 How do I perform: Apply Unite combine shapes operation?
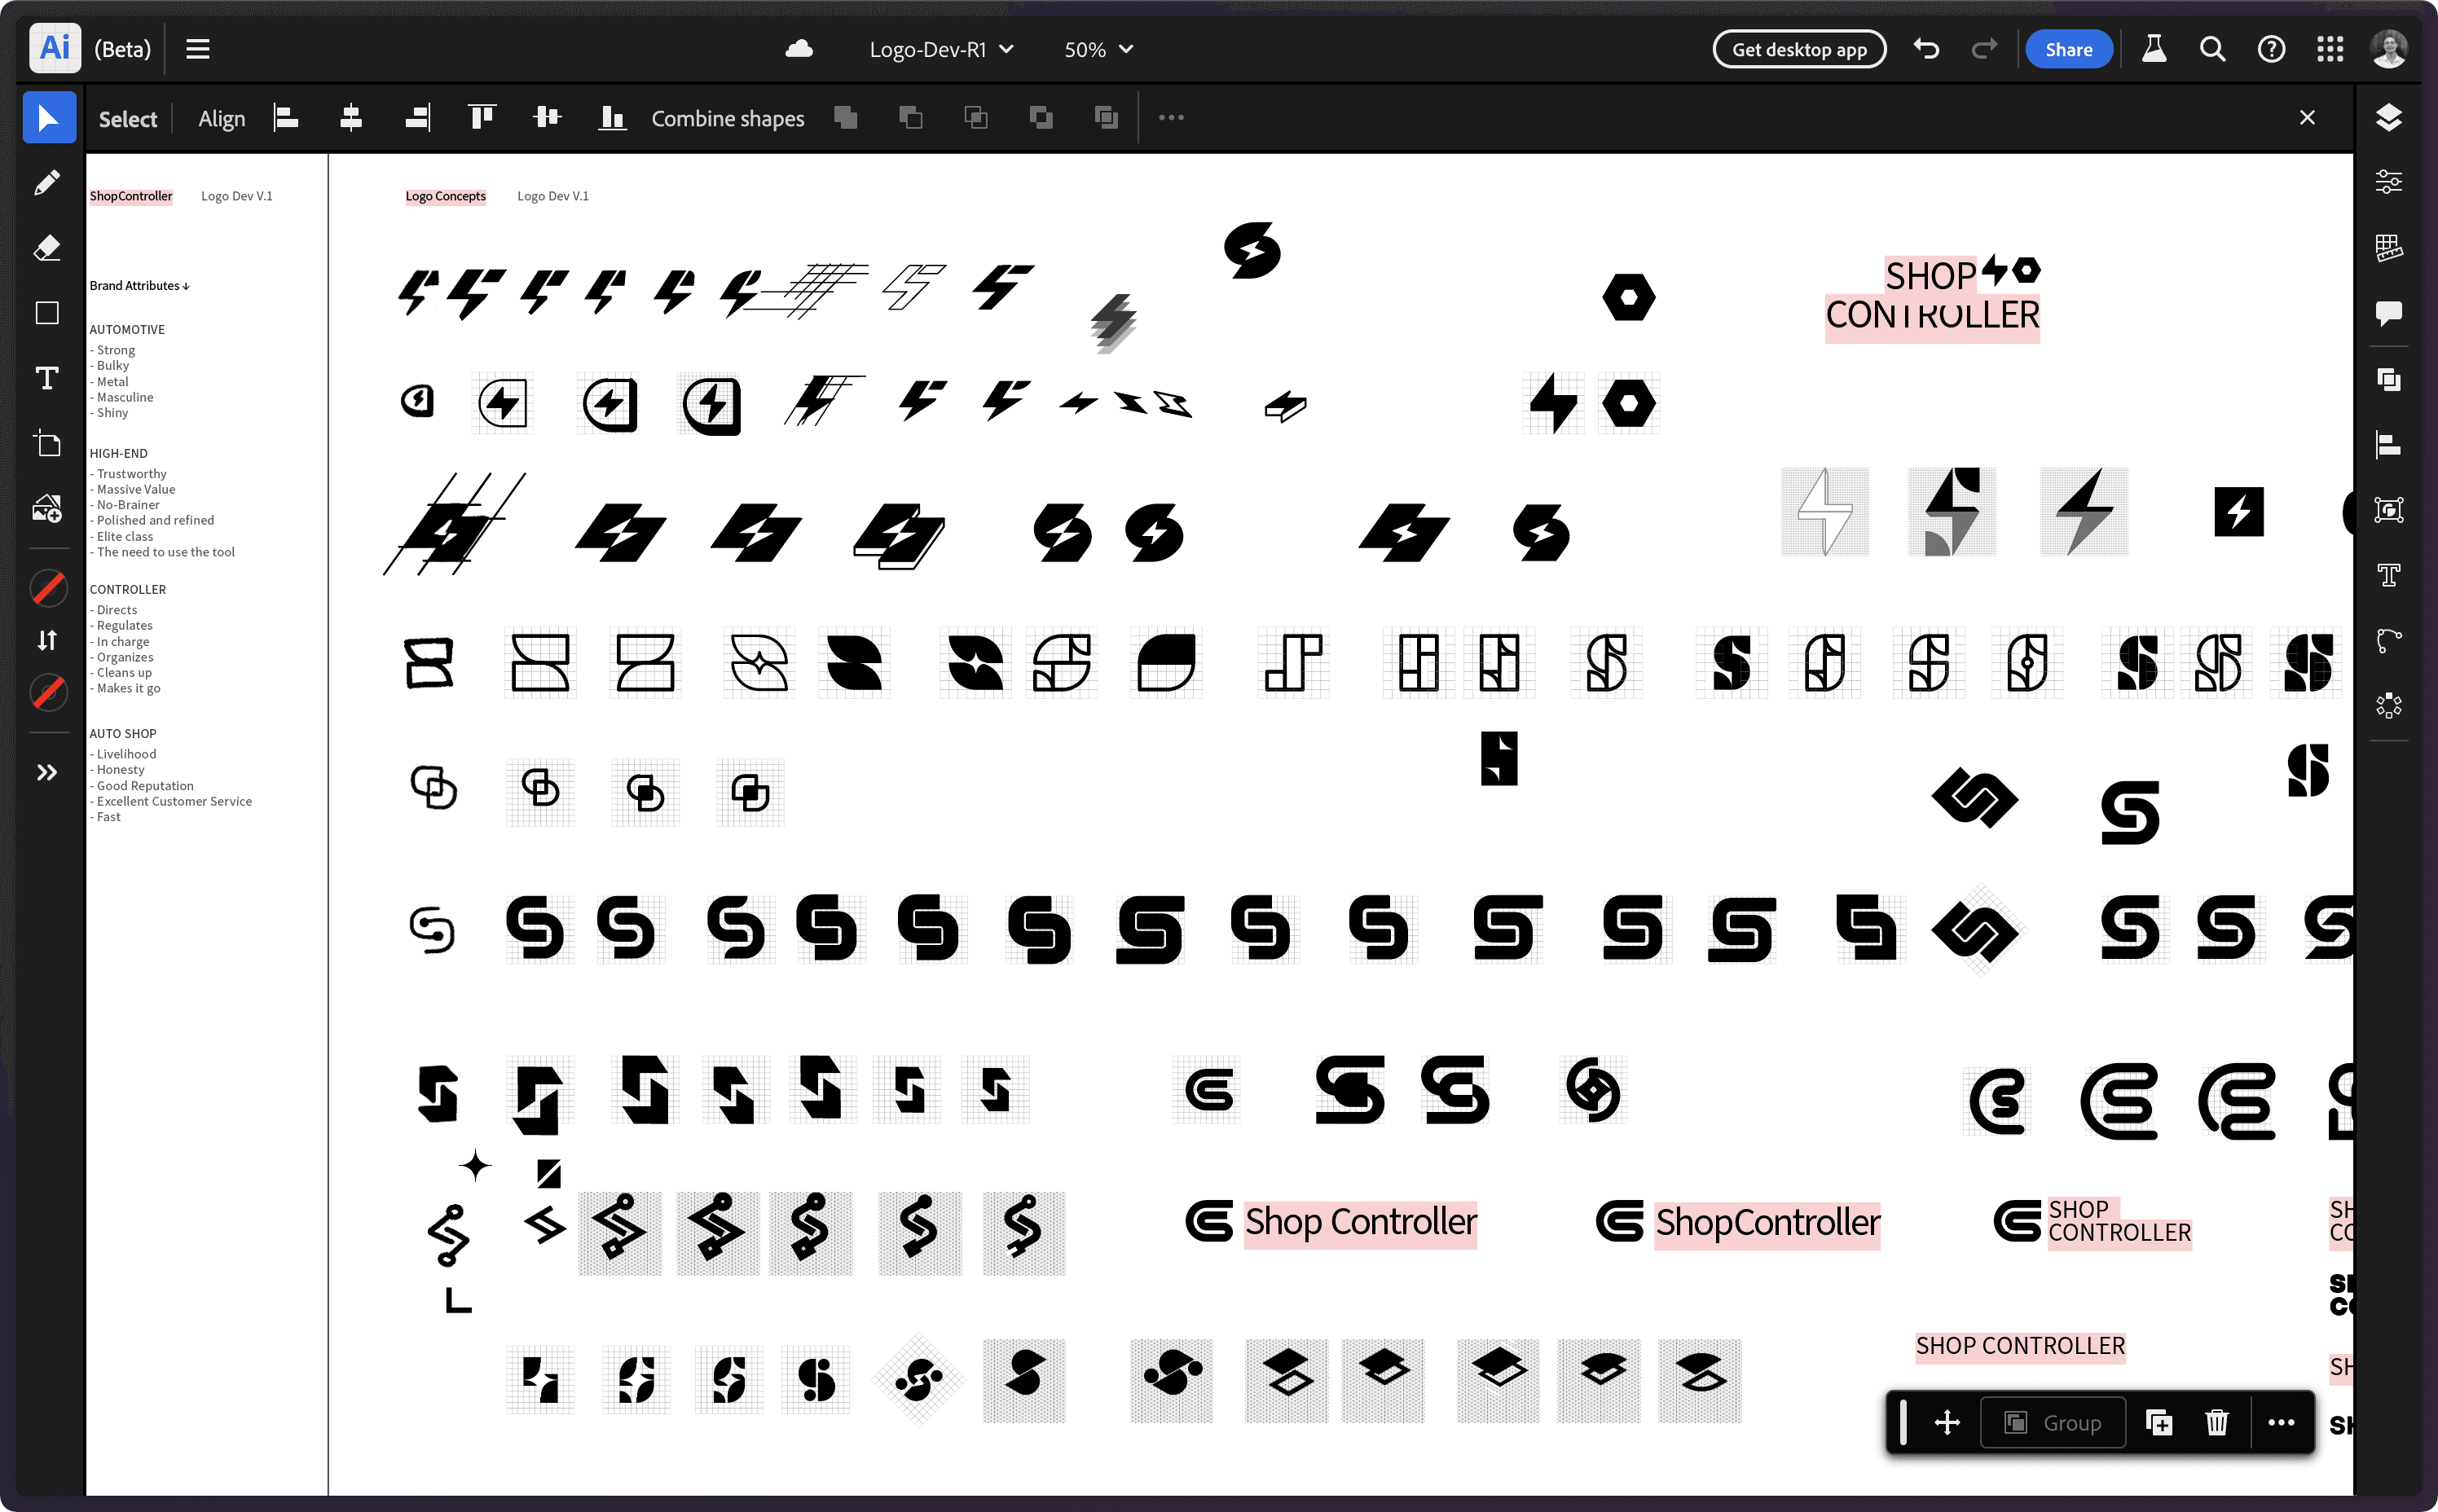(x=846, y=118)
